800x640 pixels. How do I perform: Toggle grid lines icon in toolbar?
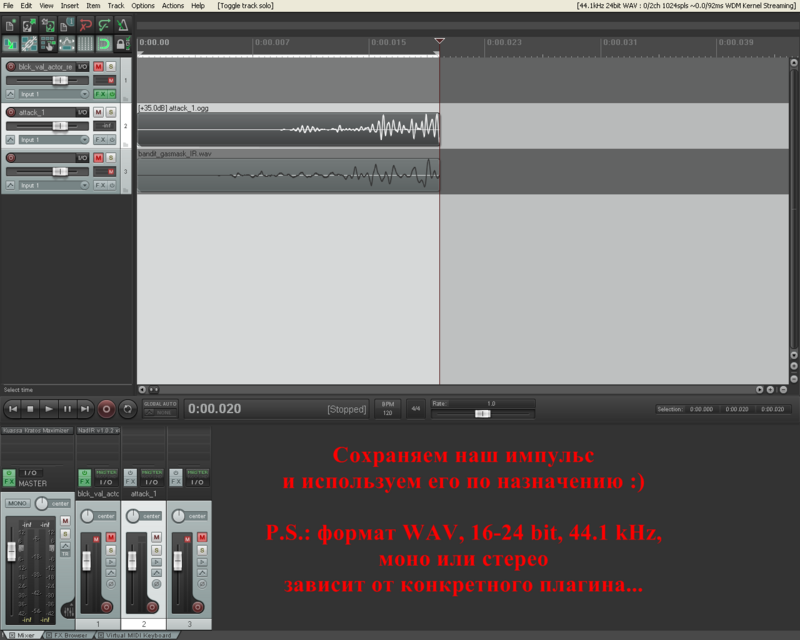[84, 44]
